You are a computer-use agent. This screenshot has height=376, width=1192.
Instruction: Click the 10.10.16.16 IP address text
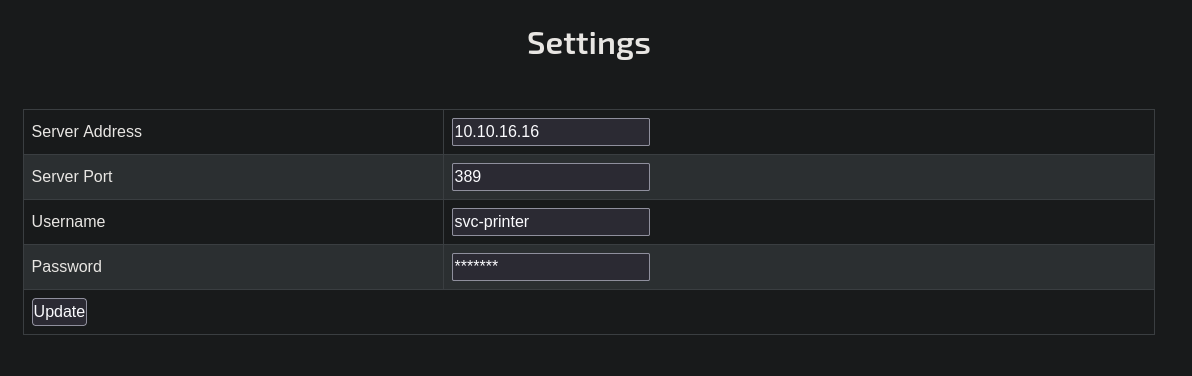click(x=496, y=131)
